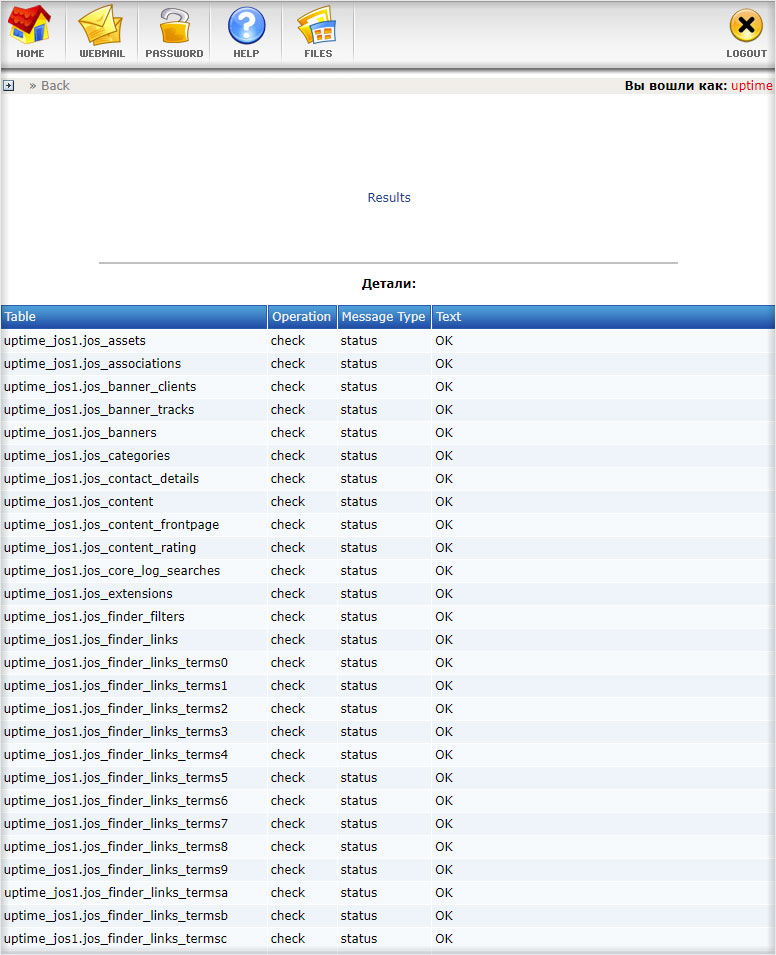The width and height of the screenshot is (776, 955).
Task: Select uptime_jos1.jos_finder_links table name
Action: coord(91,640)
